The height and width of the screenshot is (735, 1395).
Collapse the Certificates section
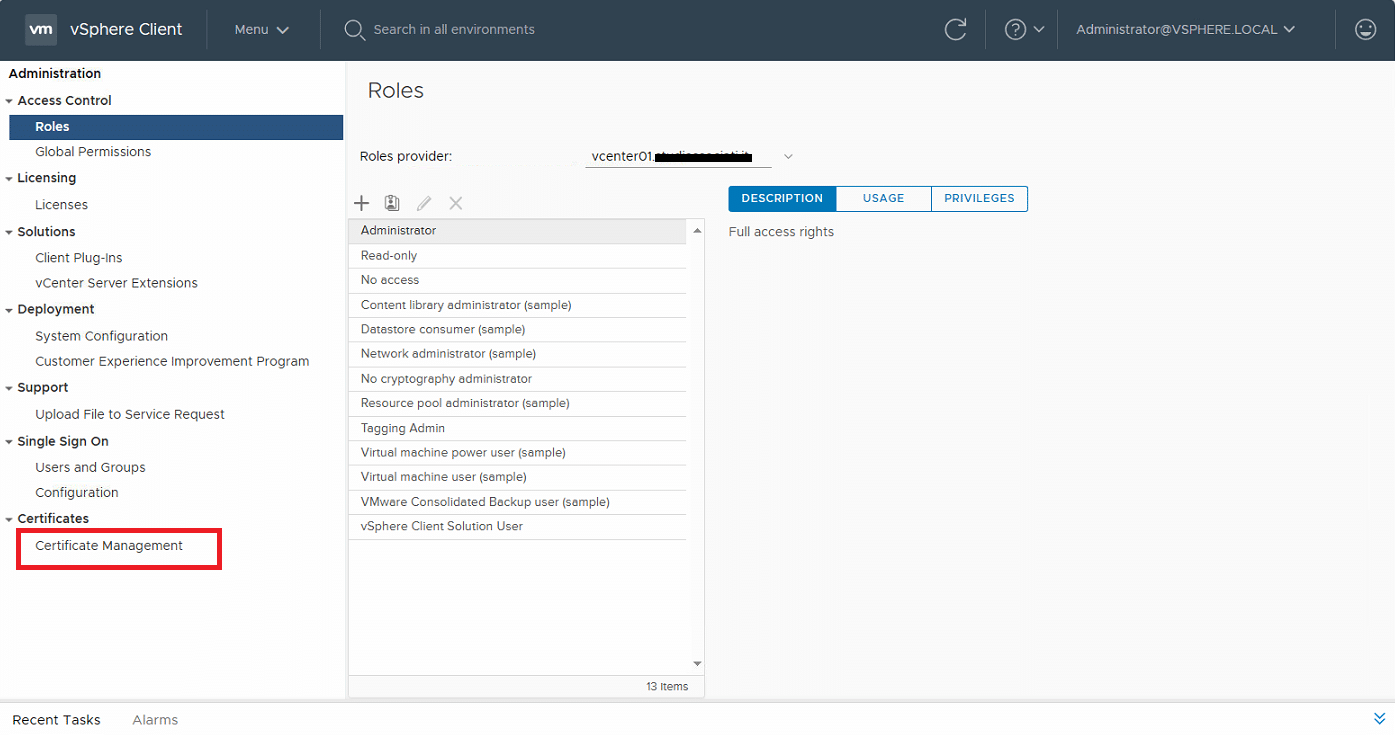pyautogui.click(x=9, y=519)
